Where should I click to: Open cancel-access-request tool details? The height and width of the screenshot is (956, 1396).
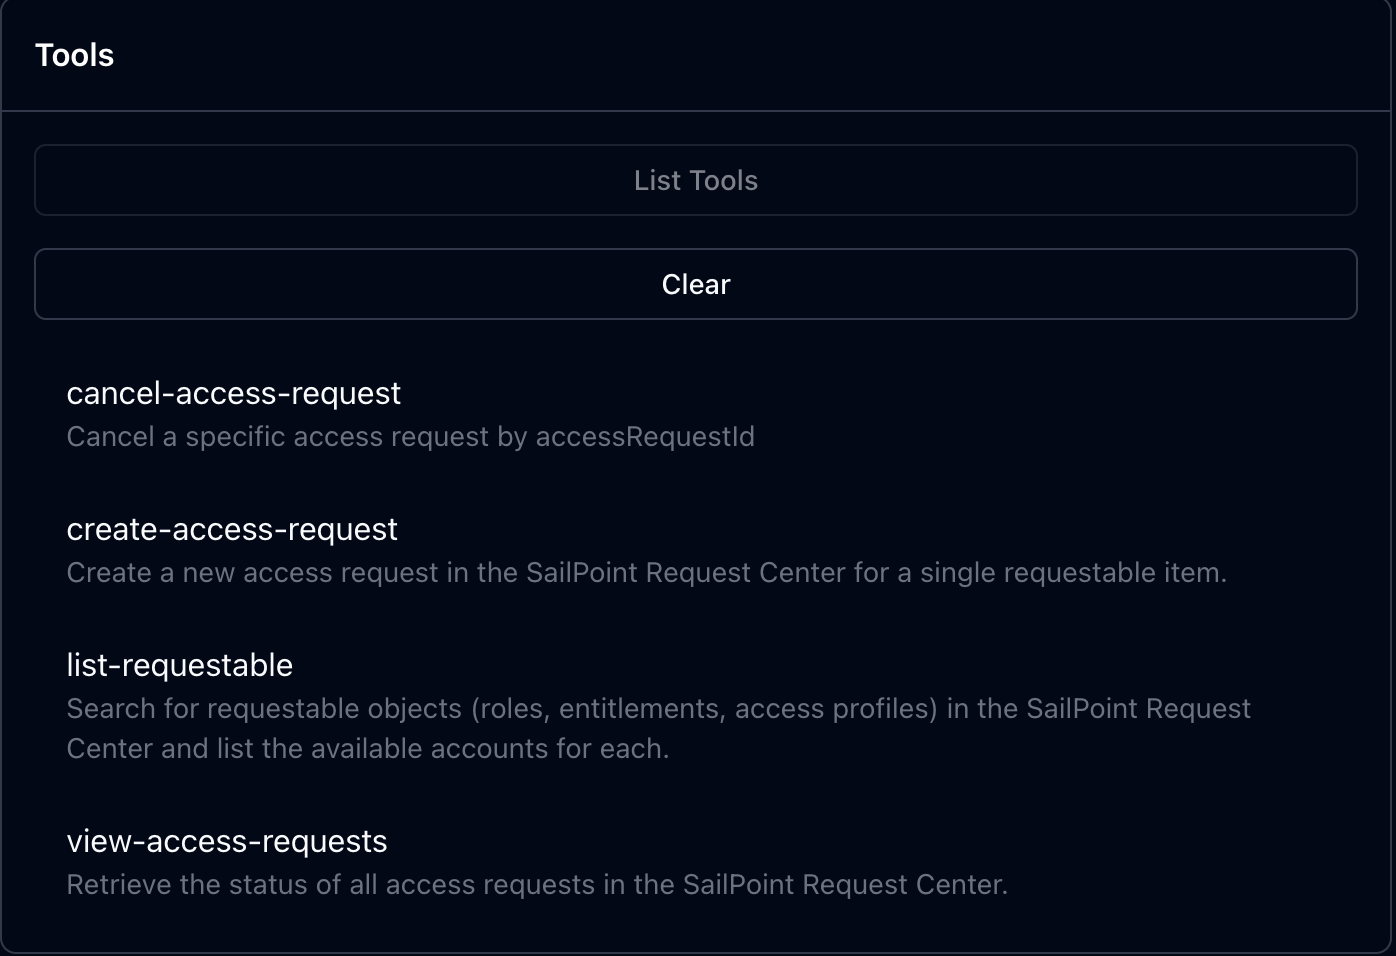pyautogui.click(x=233, y=393)
